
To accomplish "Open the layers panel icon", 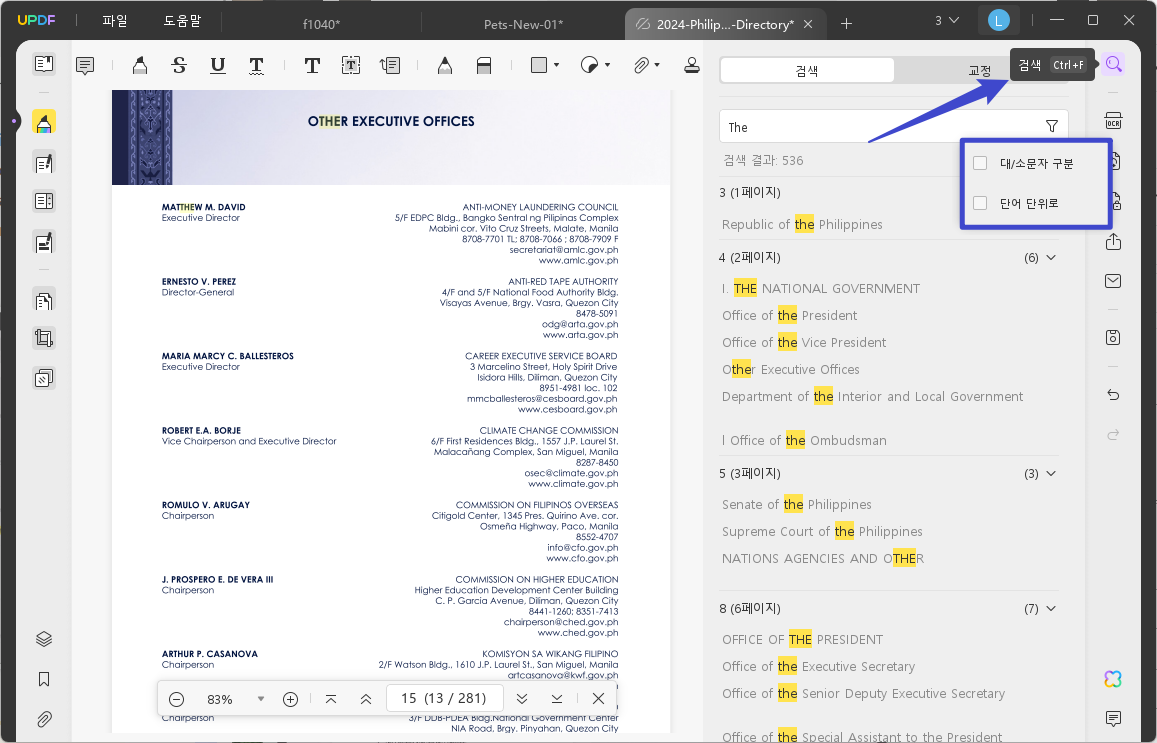I will coord(44,639).
